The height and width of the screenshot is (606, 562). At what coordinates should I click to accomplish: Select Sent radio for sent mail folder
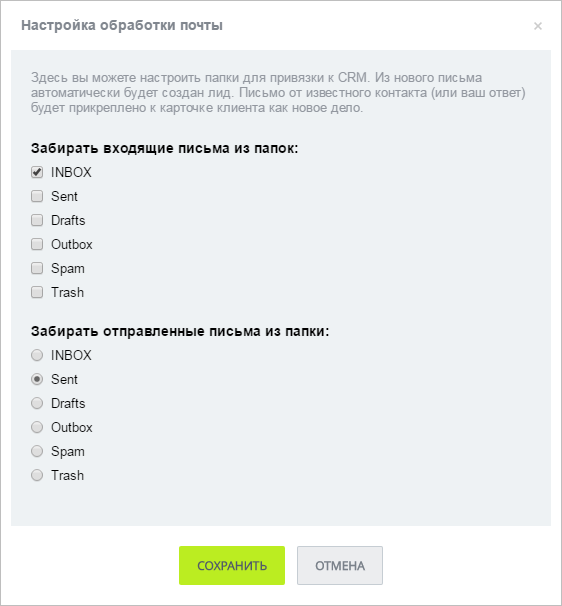click(37, 379)
